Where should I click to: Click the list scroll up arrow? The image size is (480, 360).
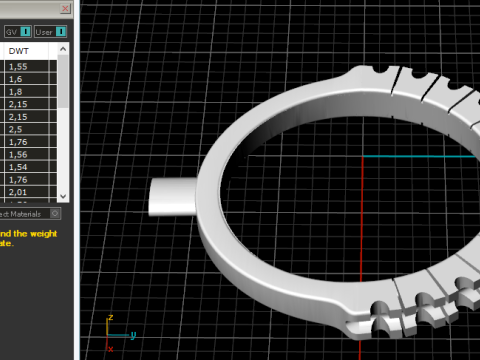pyautogui.click(x=63, y=49)
